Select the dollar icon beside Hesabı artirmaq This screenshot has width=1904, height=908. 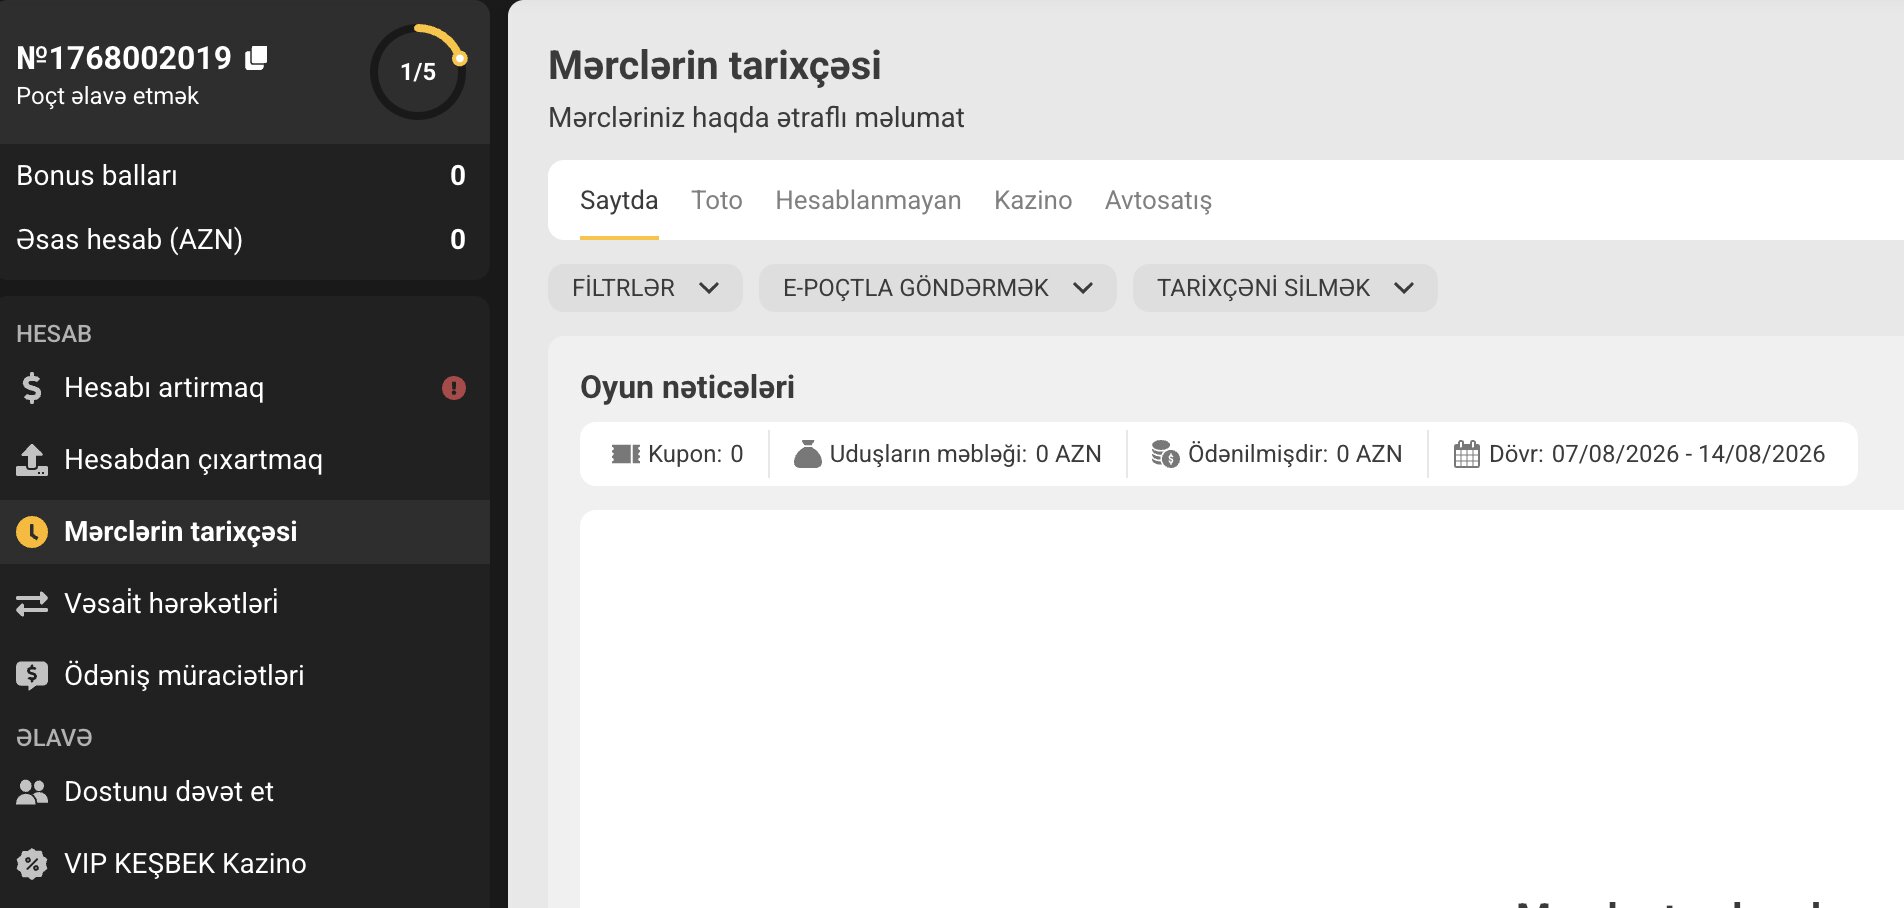click(32, 388)
